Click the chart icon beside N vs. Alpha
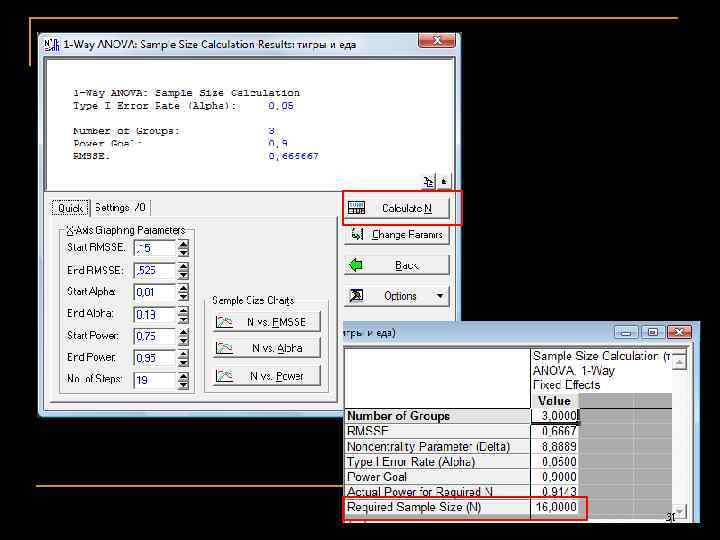The height and width of the screenshot is (540, 720). point(225,349)
